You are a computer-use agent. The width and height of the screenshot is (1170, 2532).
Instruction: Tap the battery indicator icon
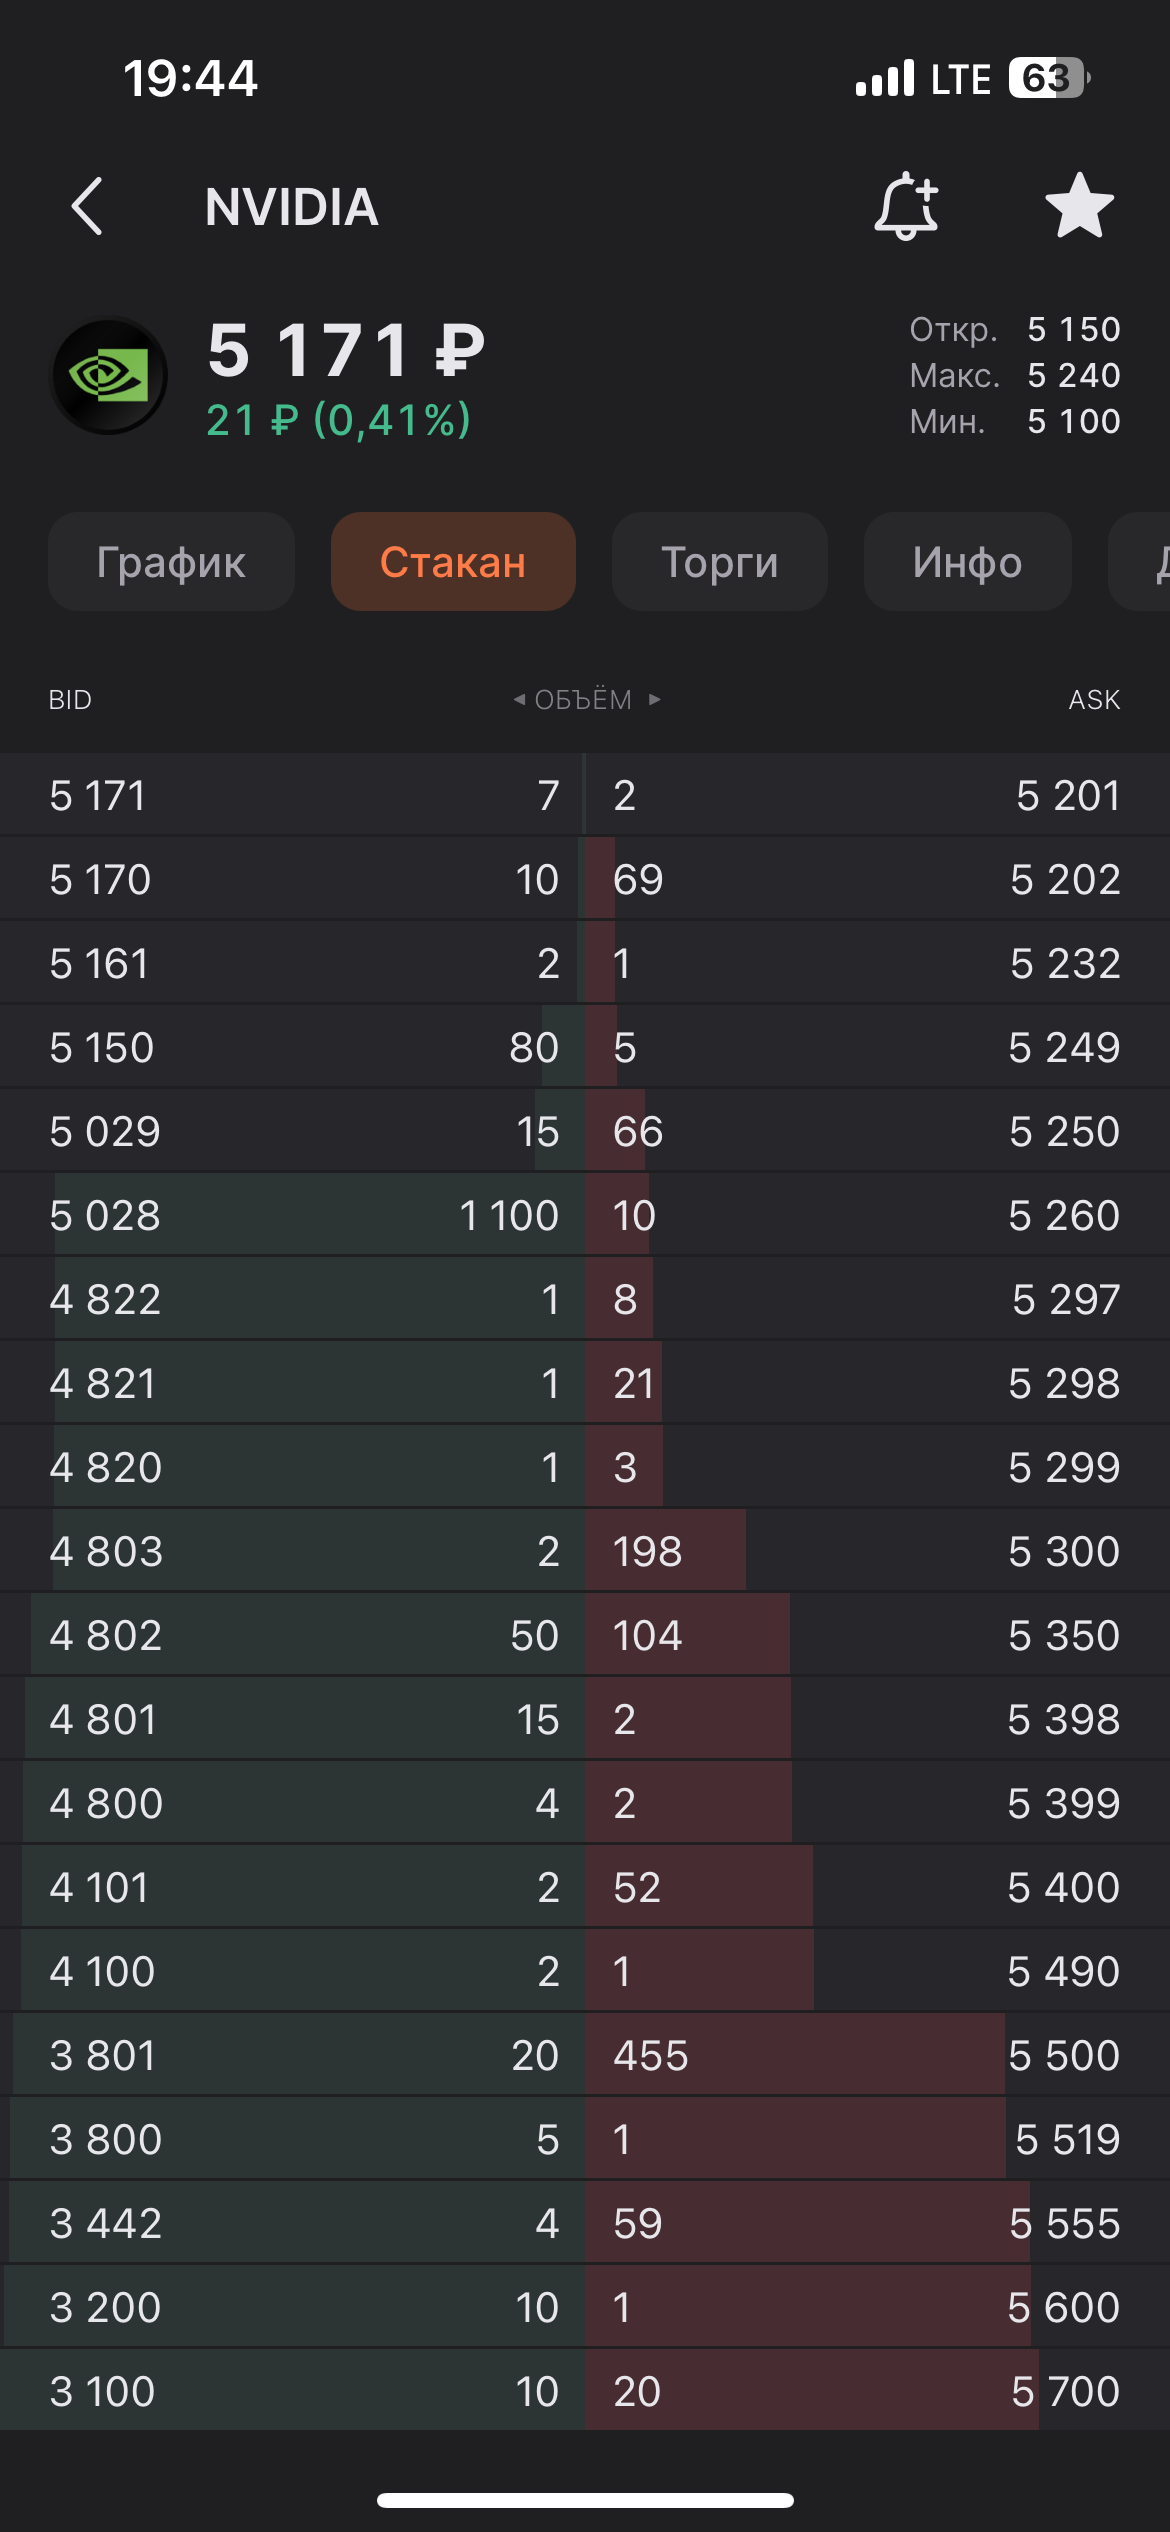(x=1048, y=78)
